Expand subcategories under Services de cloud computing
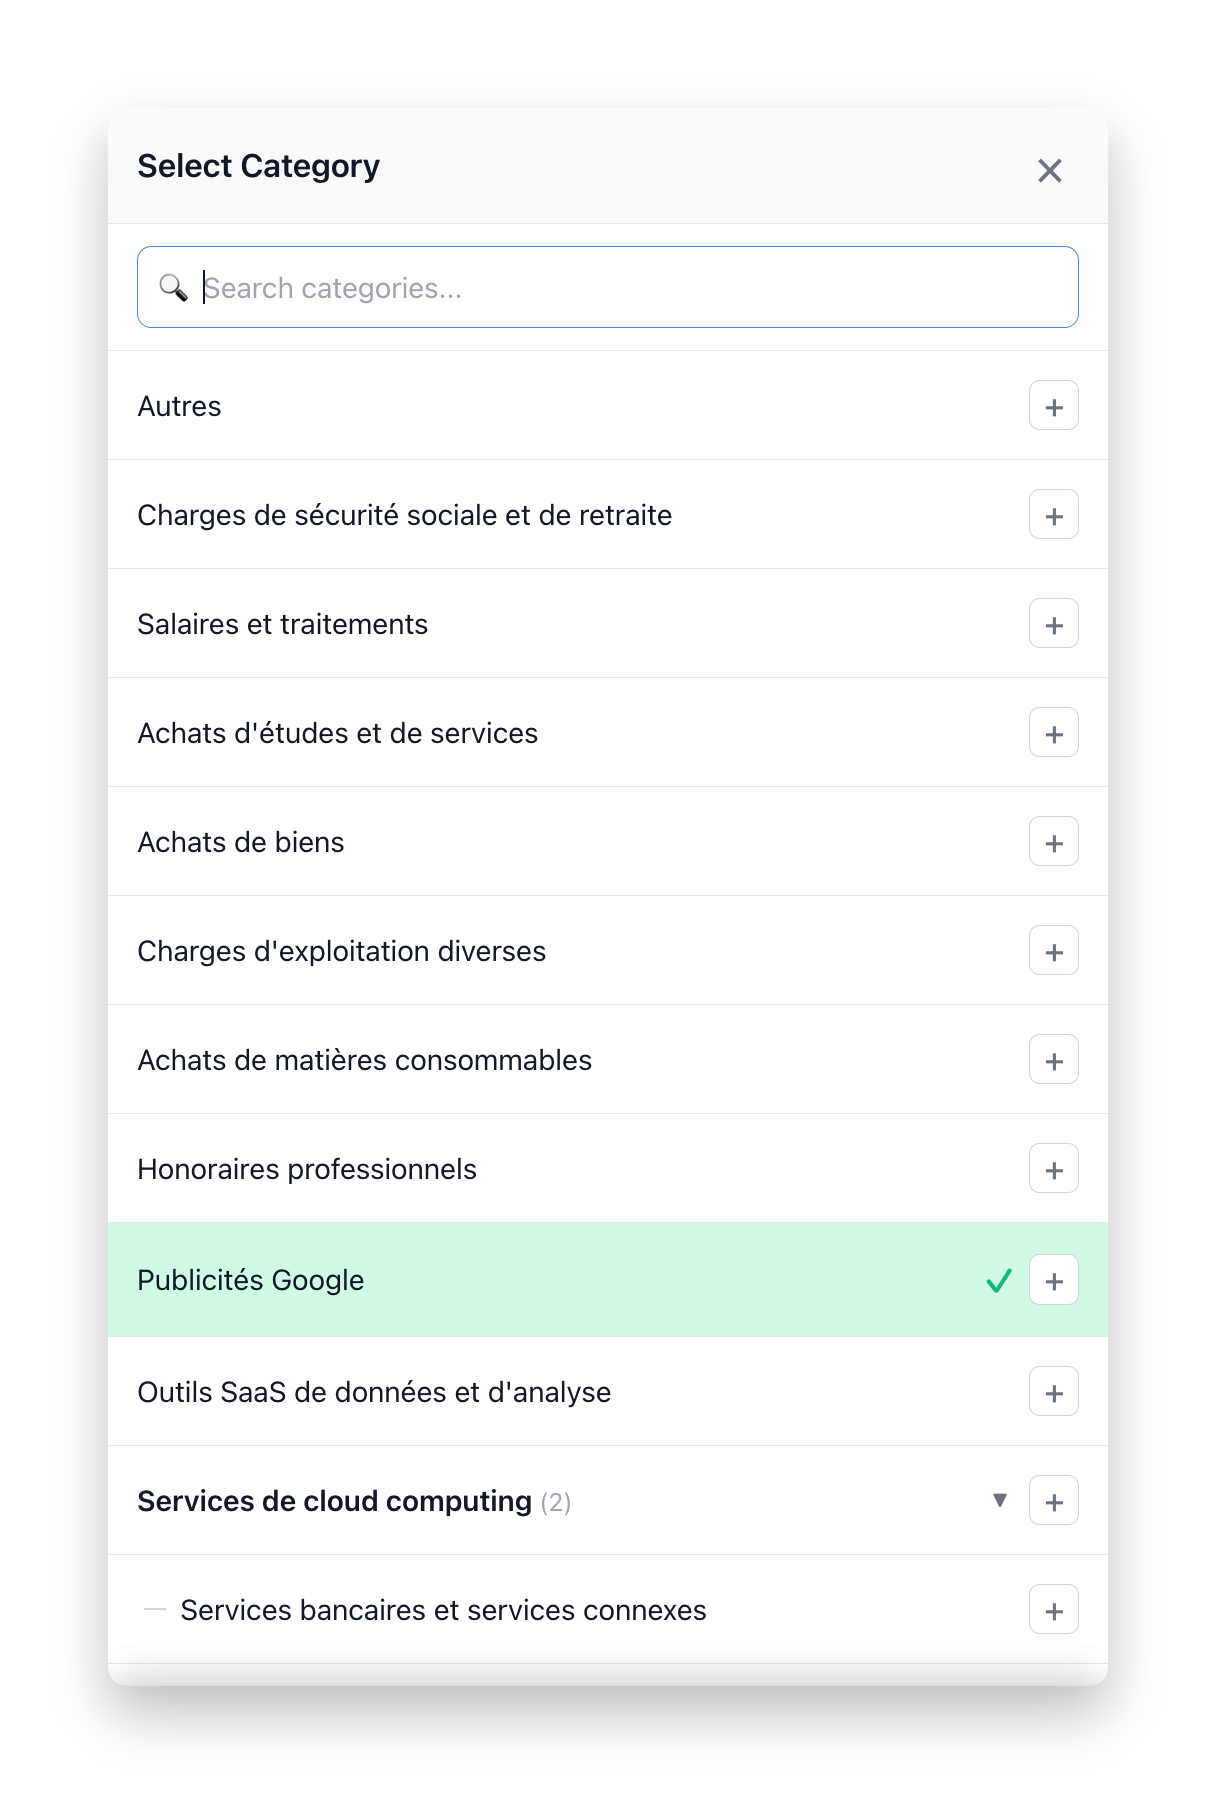 point(1000,1500)
